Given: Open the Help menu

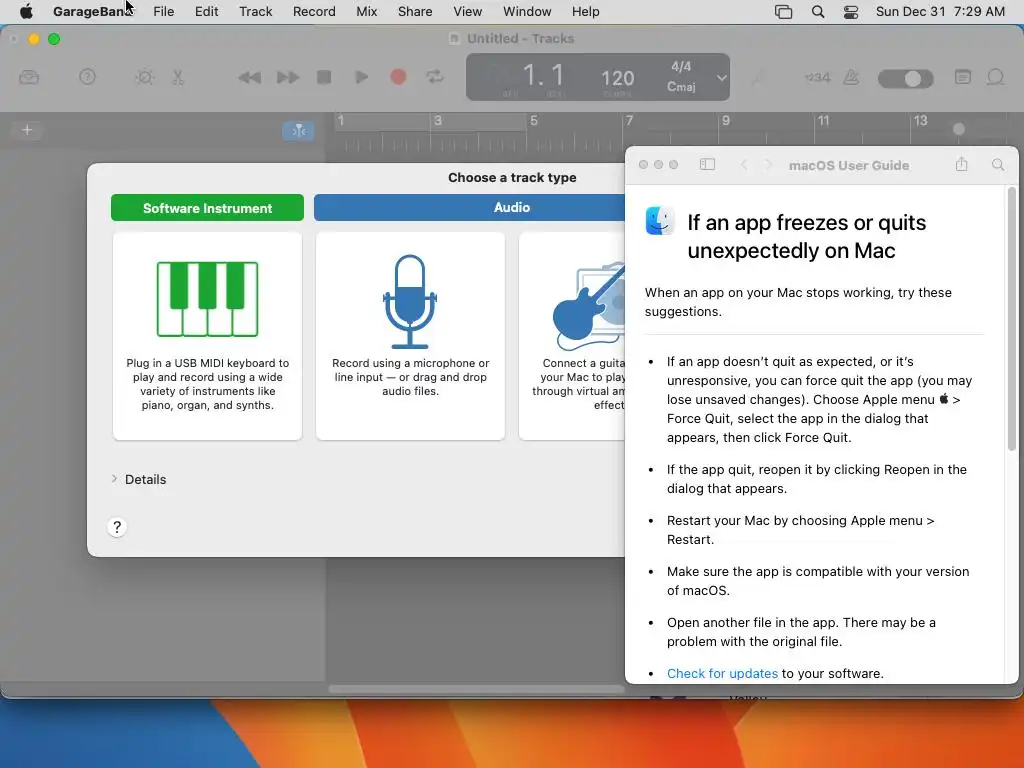Looking at the screenshot, I should (x=585, y=11).
